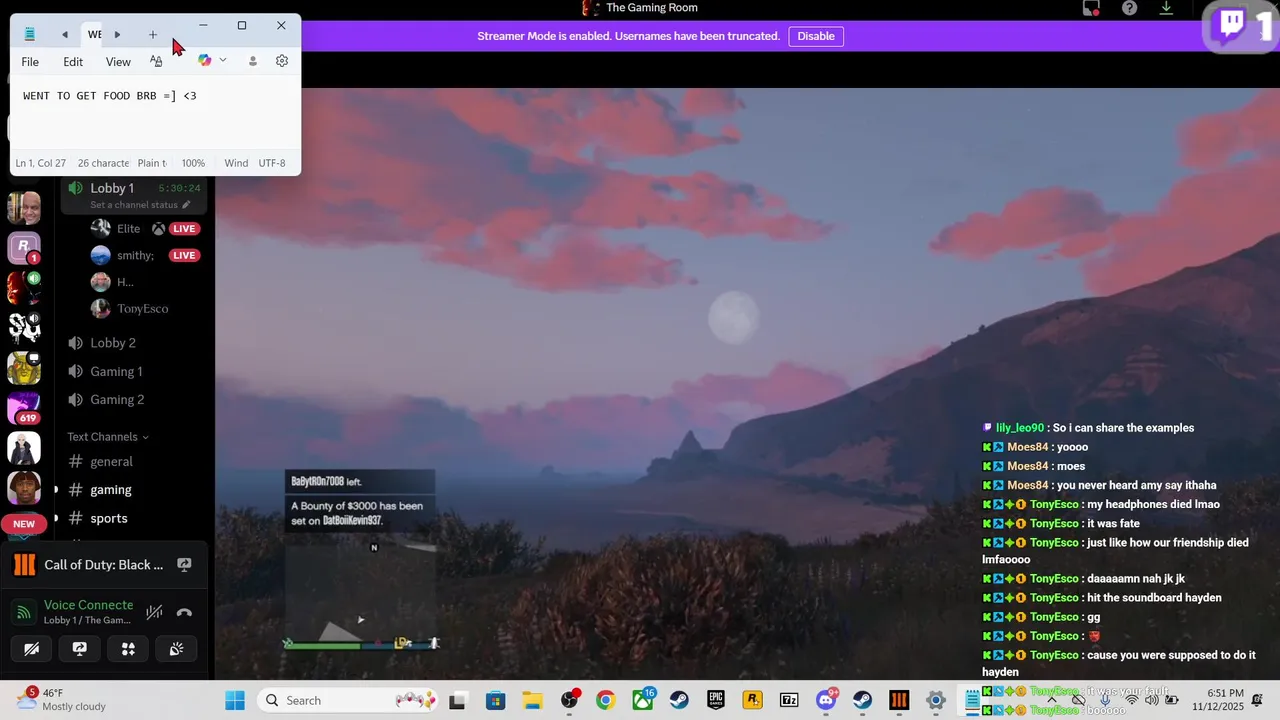Screen dimensions: 1280x720
Task: Click Share Your Screen button in bottom voice controls
Action: (x=80, y=649)
